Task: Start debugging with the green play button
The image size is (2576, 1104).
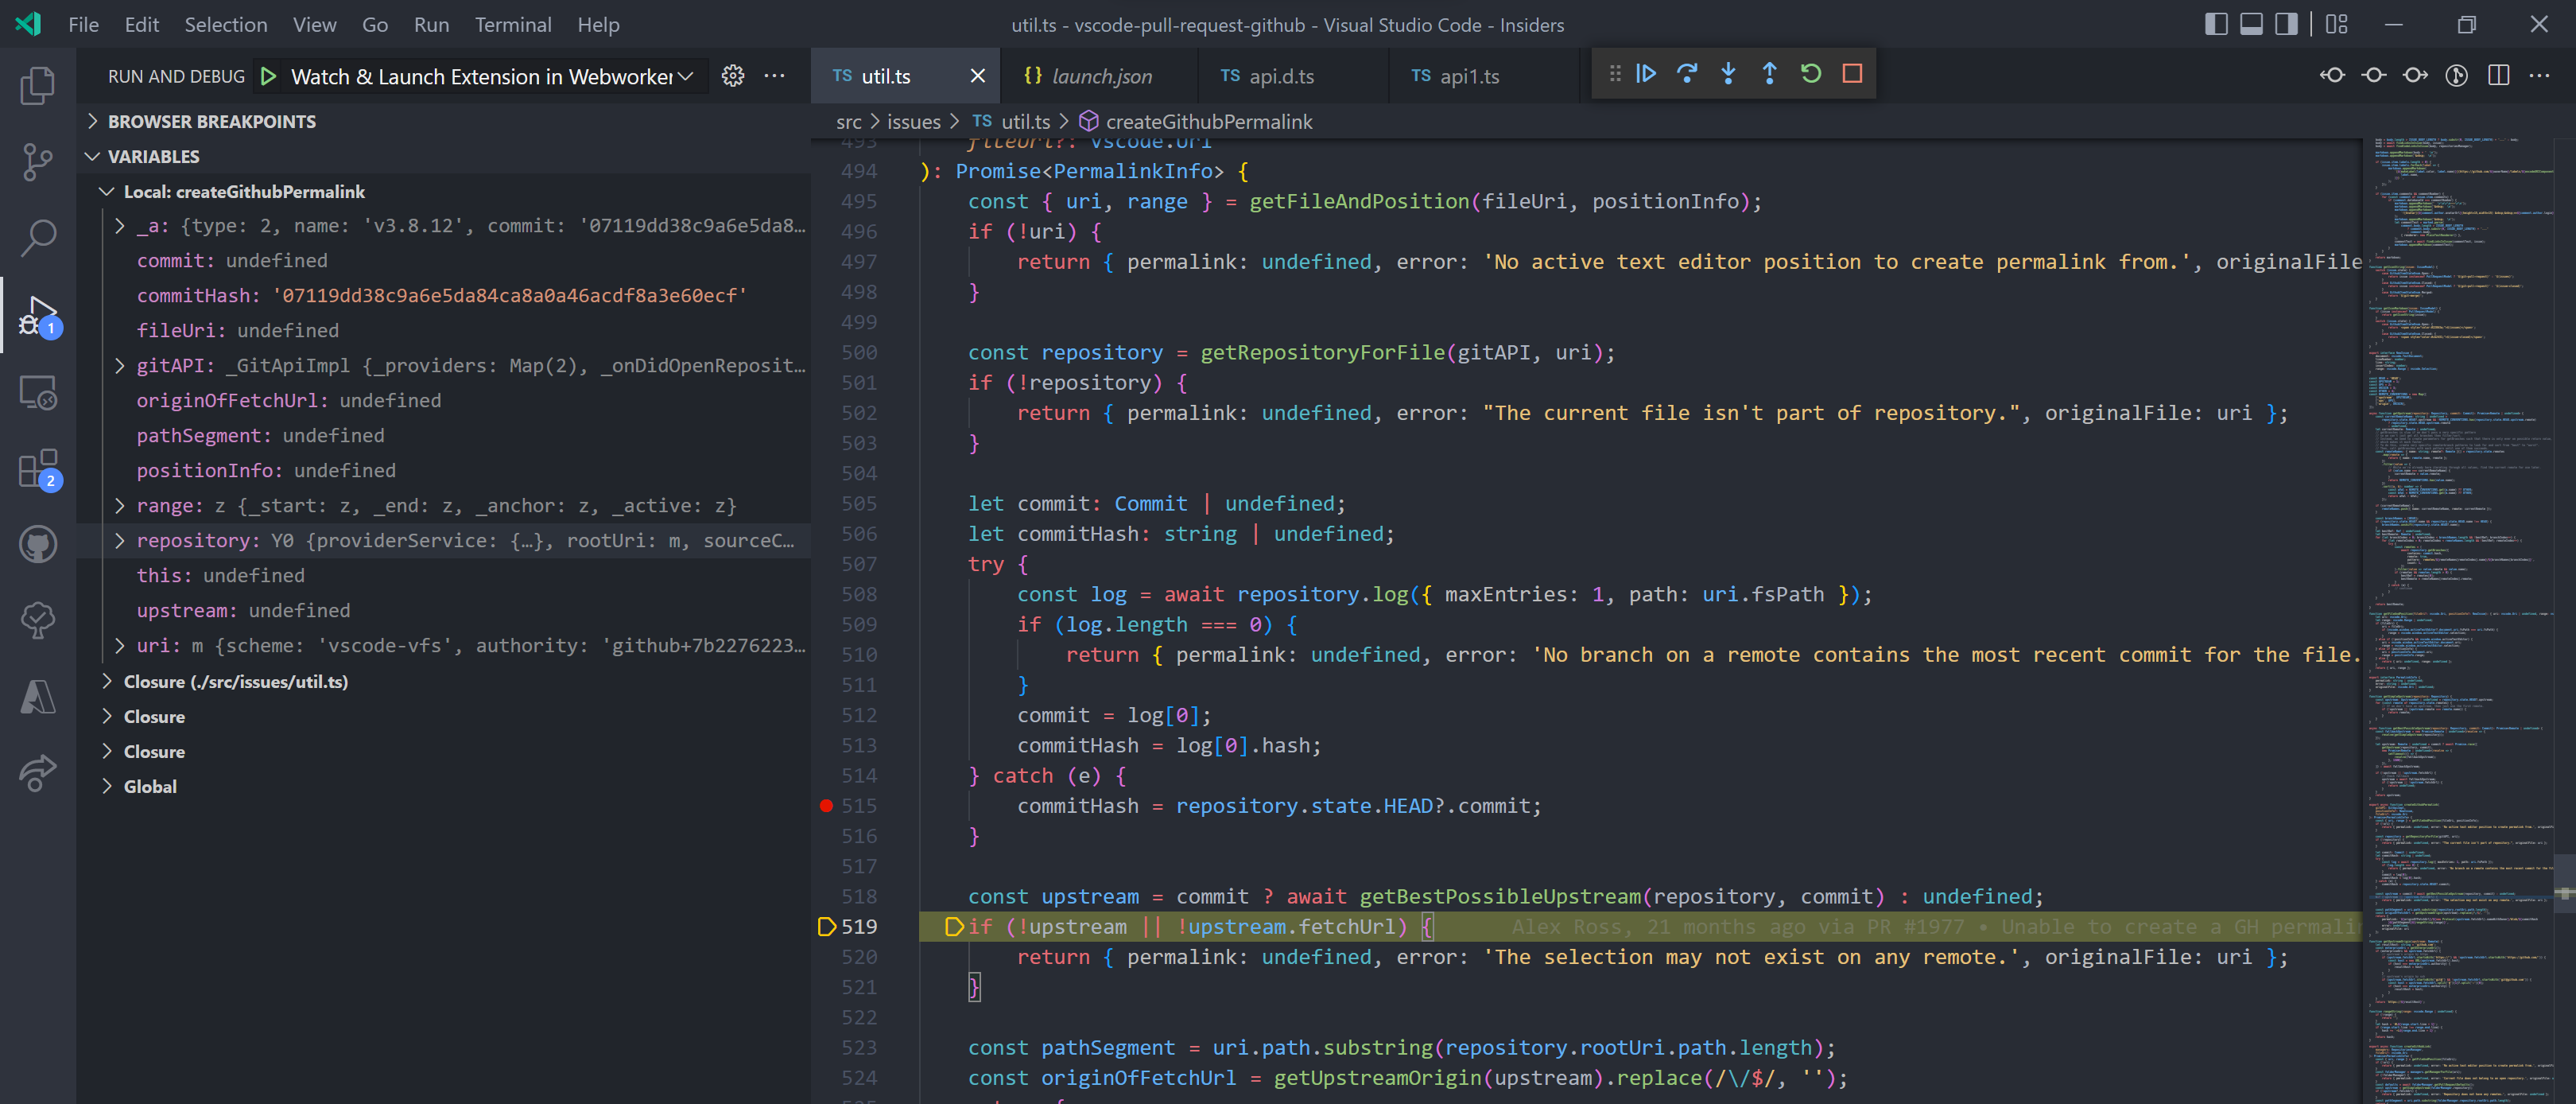Action: point(267,75)
